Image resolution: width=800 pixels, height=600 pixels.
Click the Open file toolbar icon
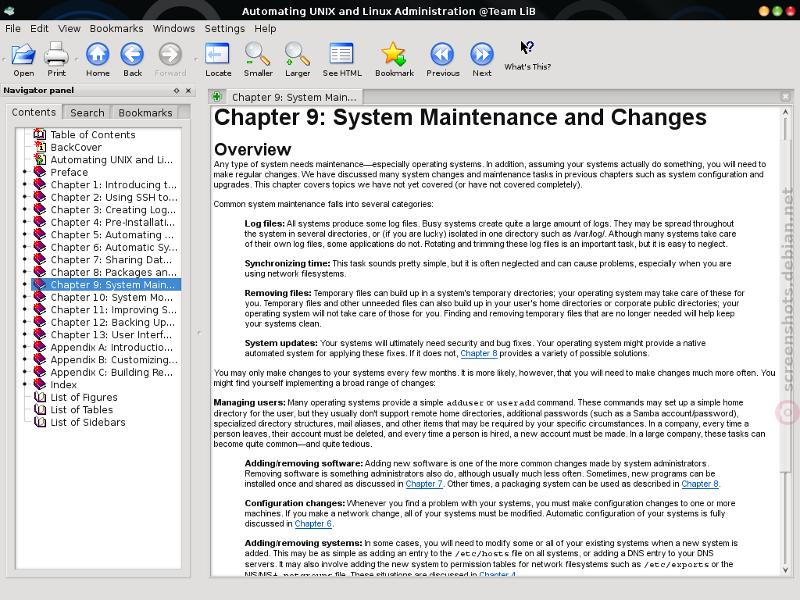tap(23, 54)
